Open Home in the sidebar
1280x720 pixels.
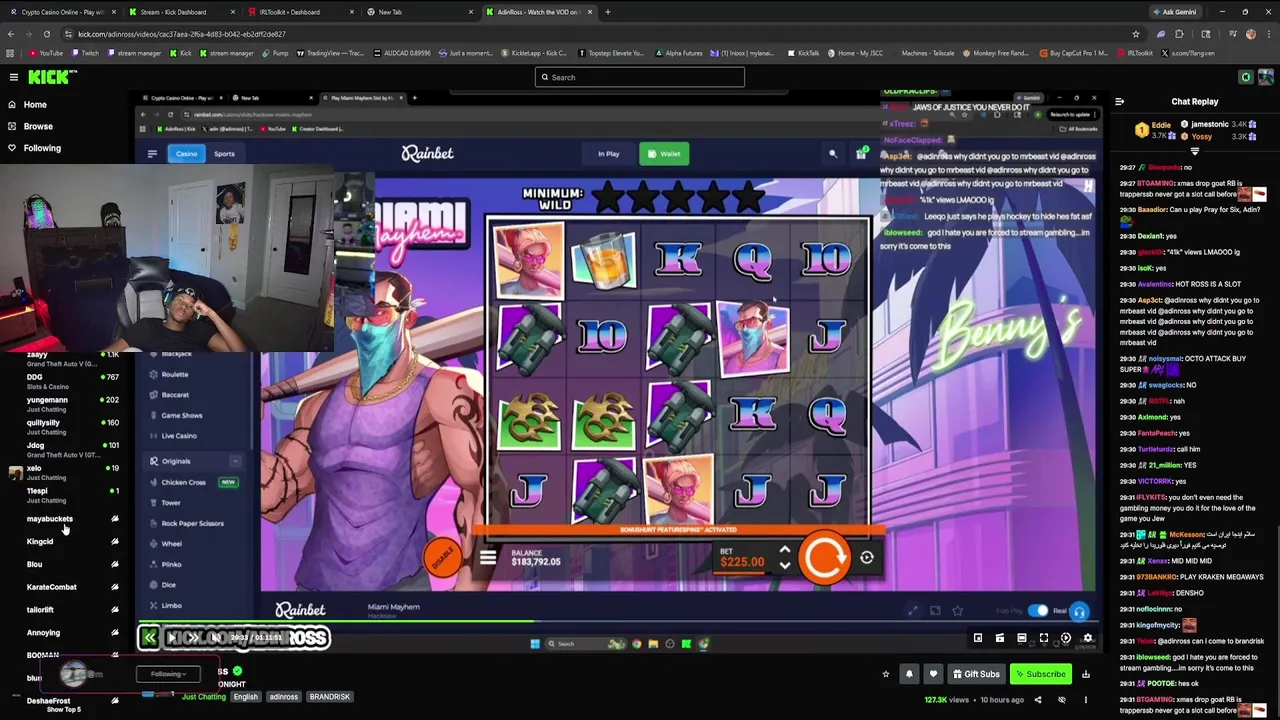[x=35, y=104]
